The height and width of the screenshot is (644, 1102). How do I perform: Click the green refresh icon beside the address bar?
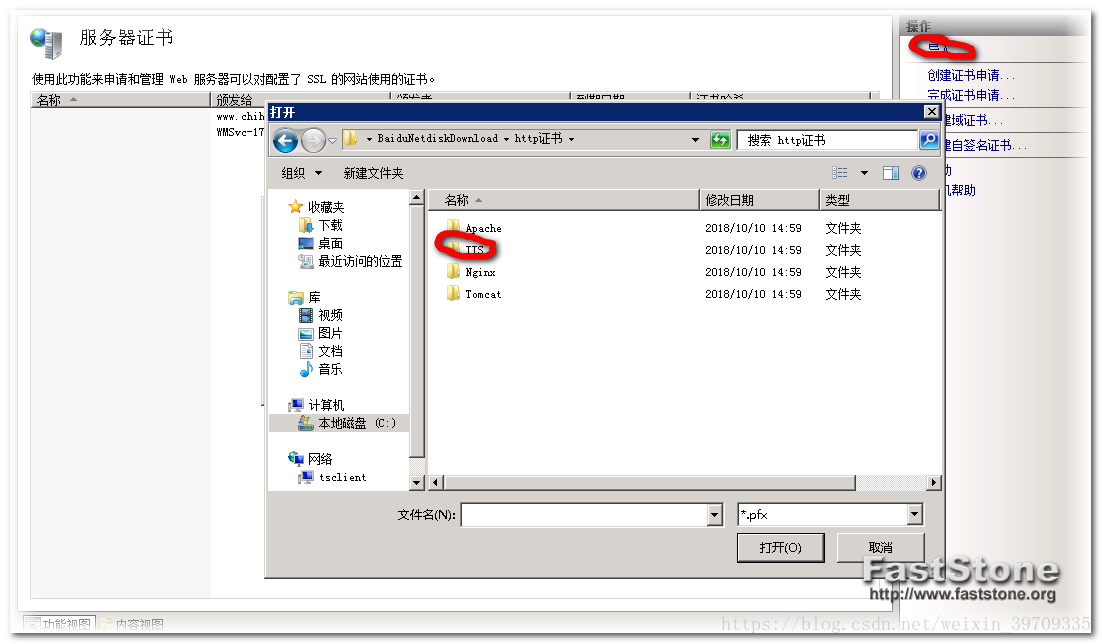pyautogui.click(x=720, y=140)
